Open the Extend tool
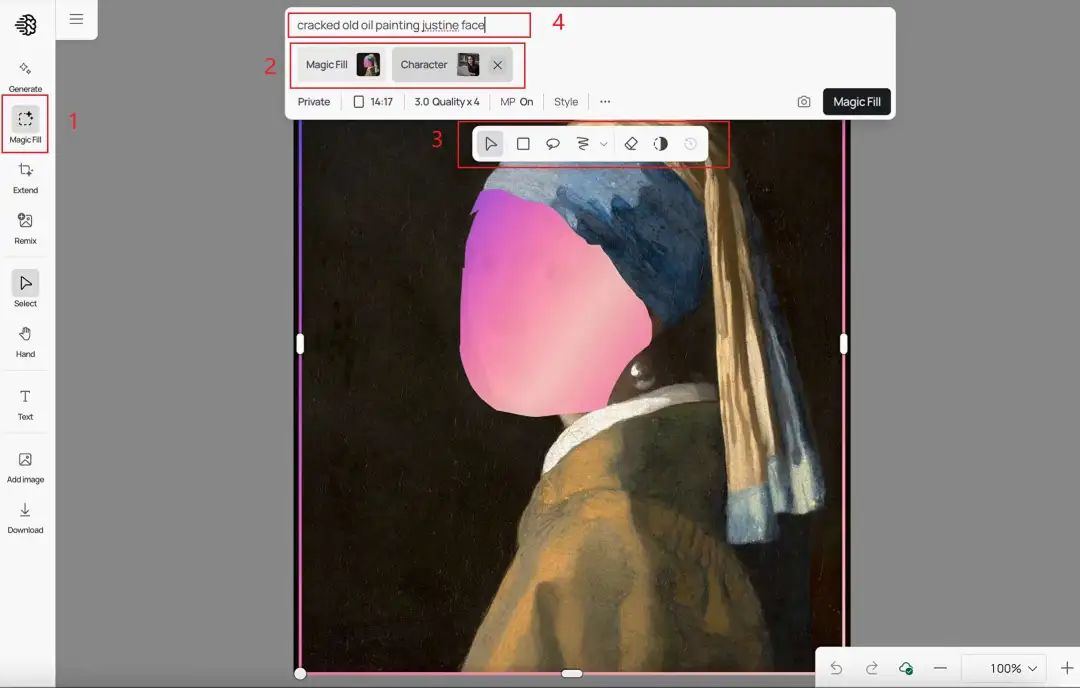Viewport: 1080px width, 688px height. tap(25, 176)
